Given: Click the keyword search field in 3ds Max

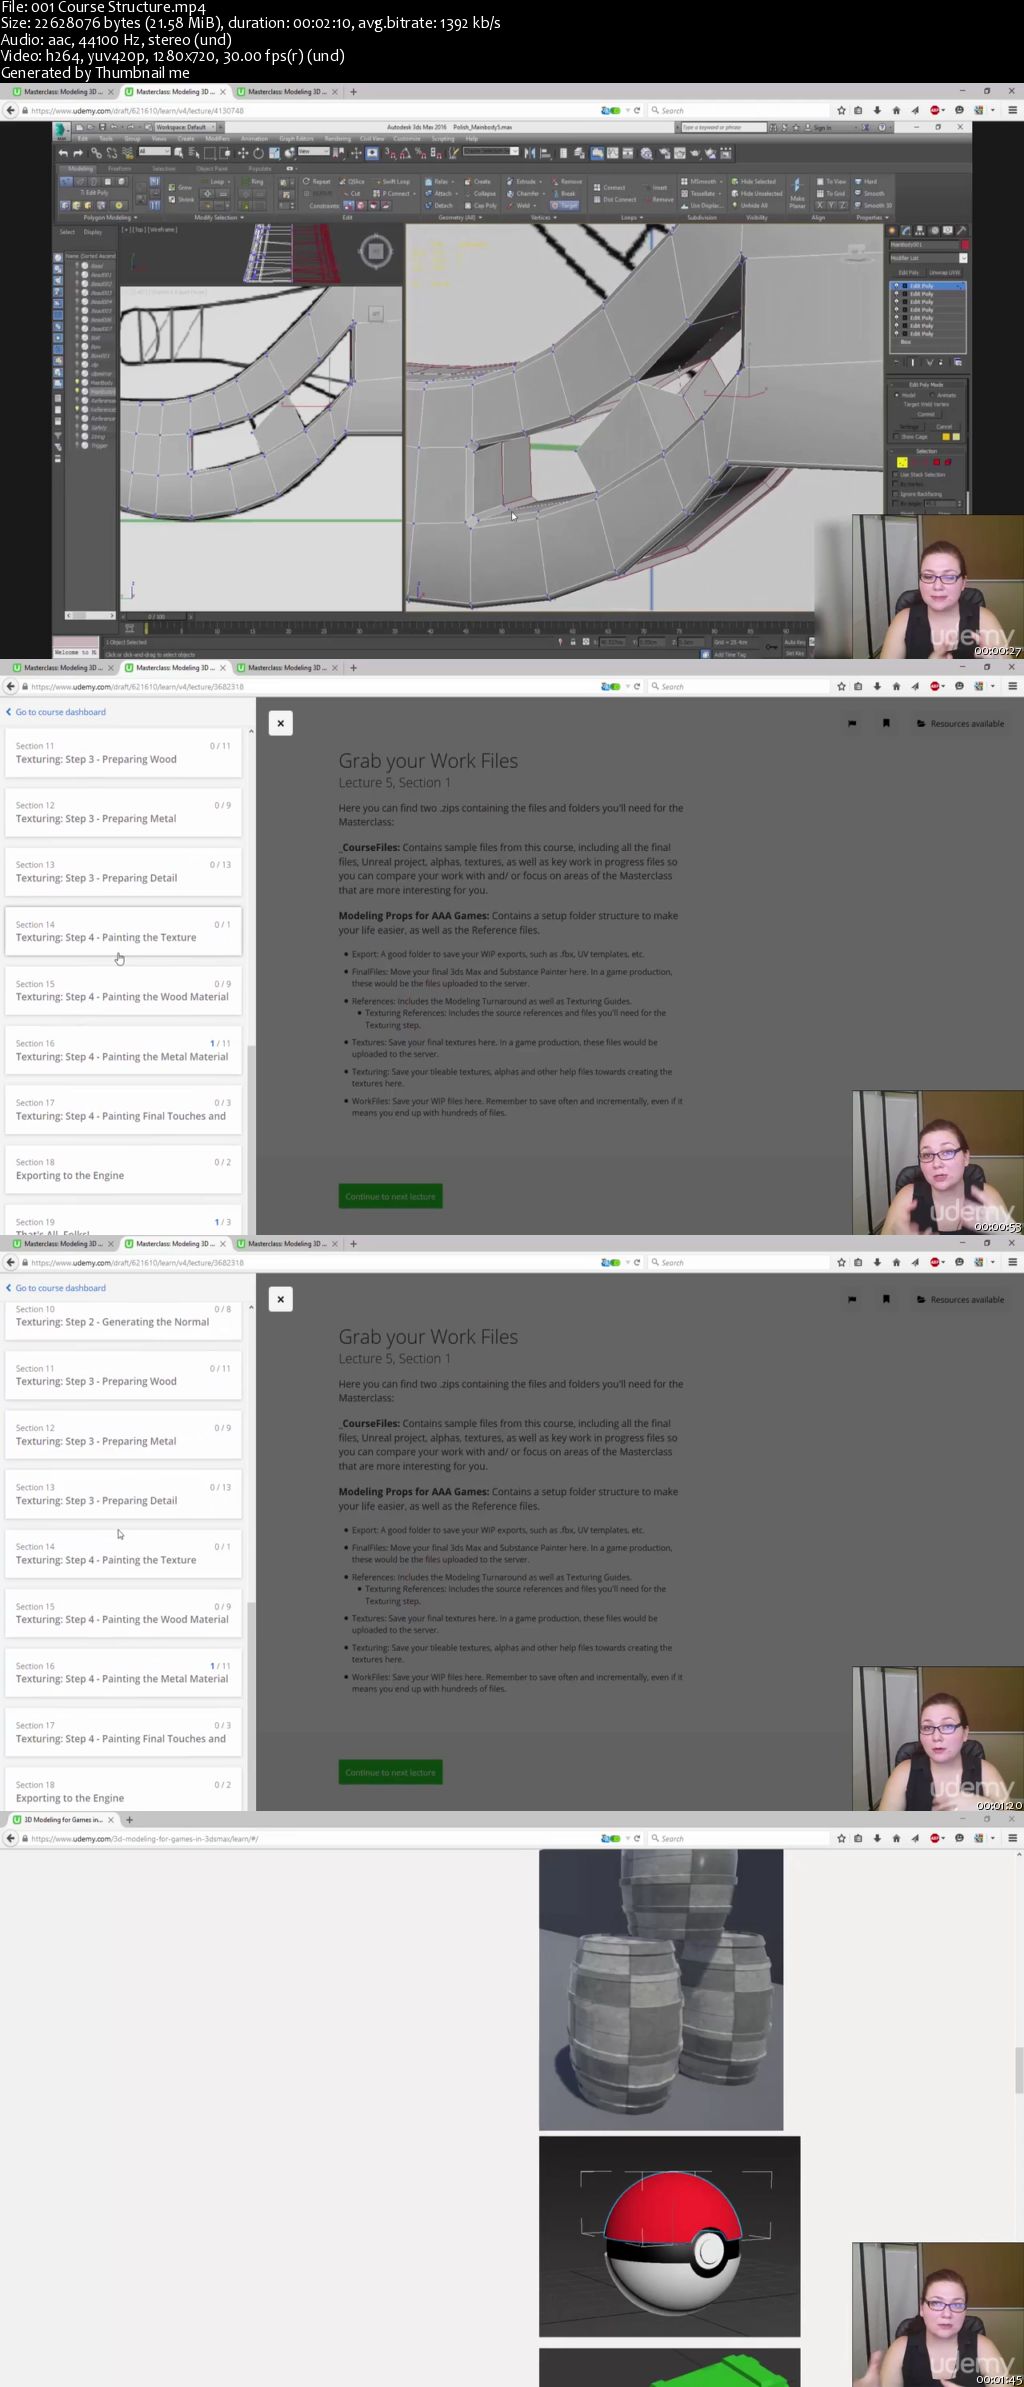Looking at the screenshot, I should tap(722, 127).
